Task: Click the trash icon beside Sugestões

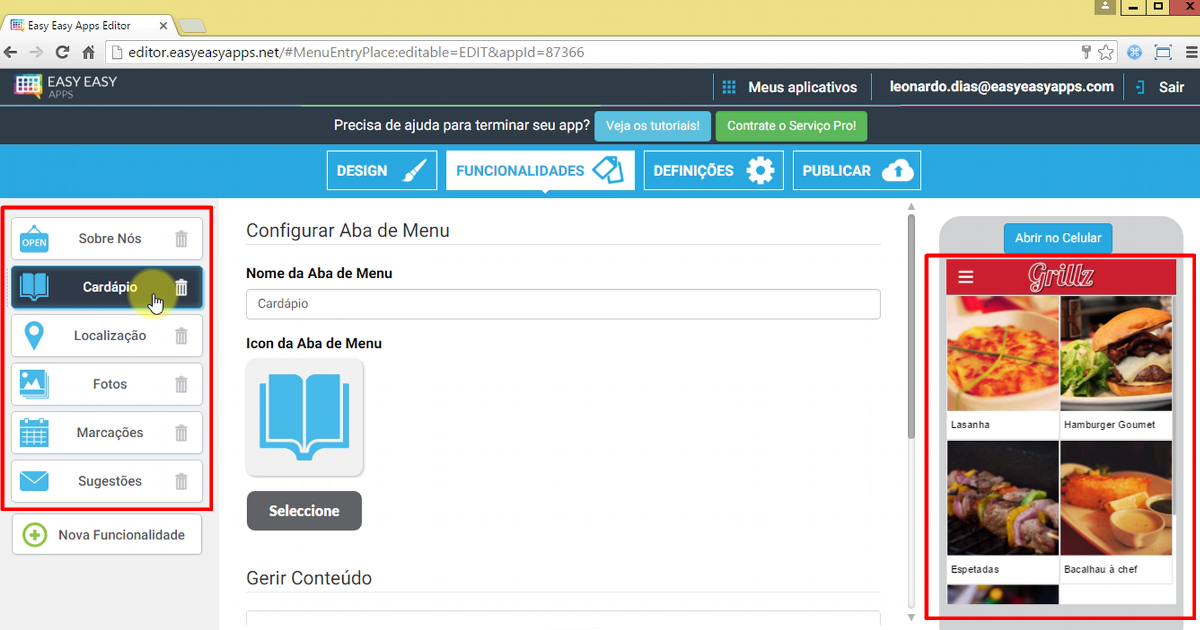Action: 181,482
